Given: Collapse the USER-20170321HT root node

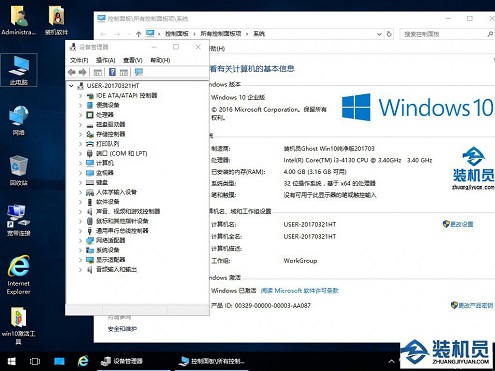Looking at the screenshot, I should (x=71, y=86).
